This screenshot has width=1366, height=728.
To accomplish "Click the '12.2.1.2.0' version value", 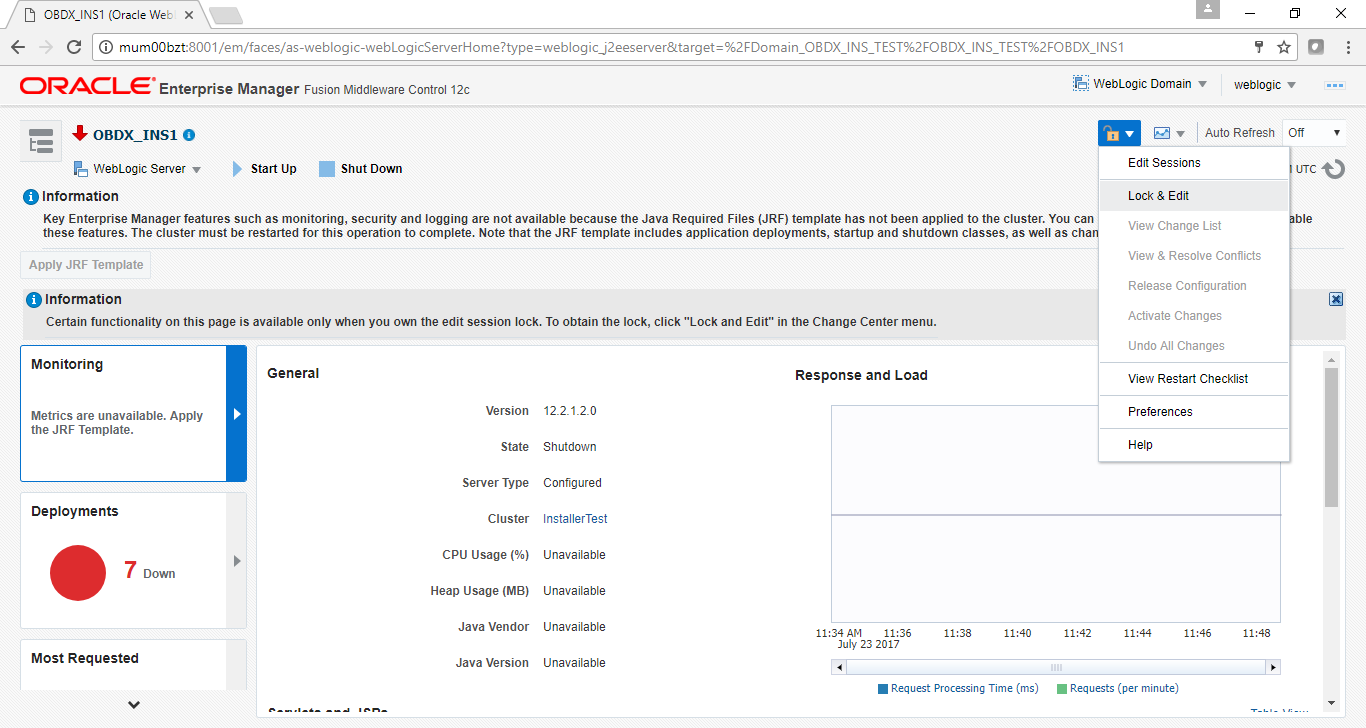I will pyautogui.click(x=570, y=411).
